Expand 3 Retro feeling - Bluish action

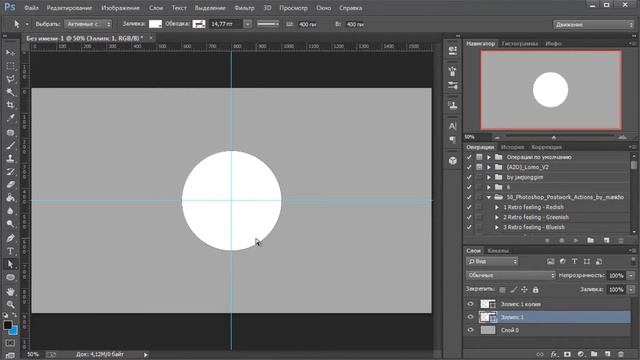tap(497, 227)
